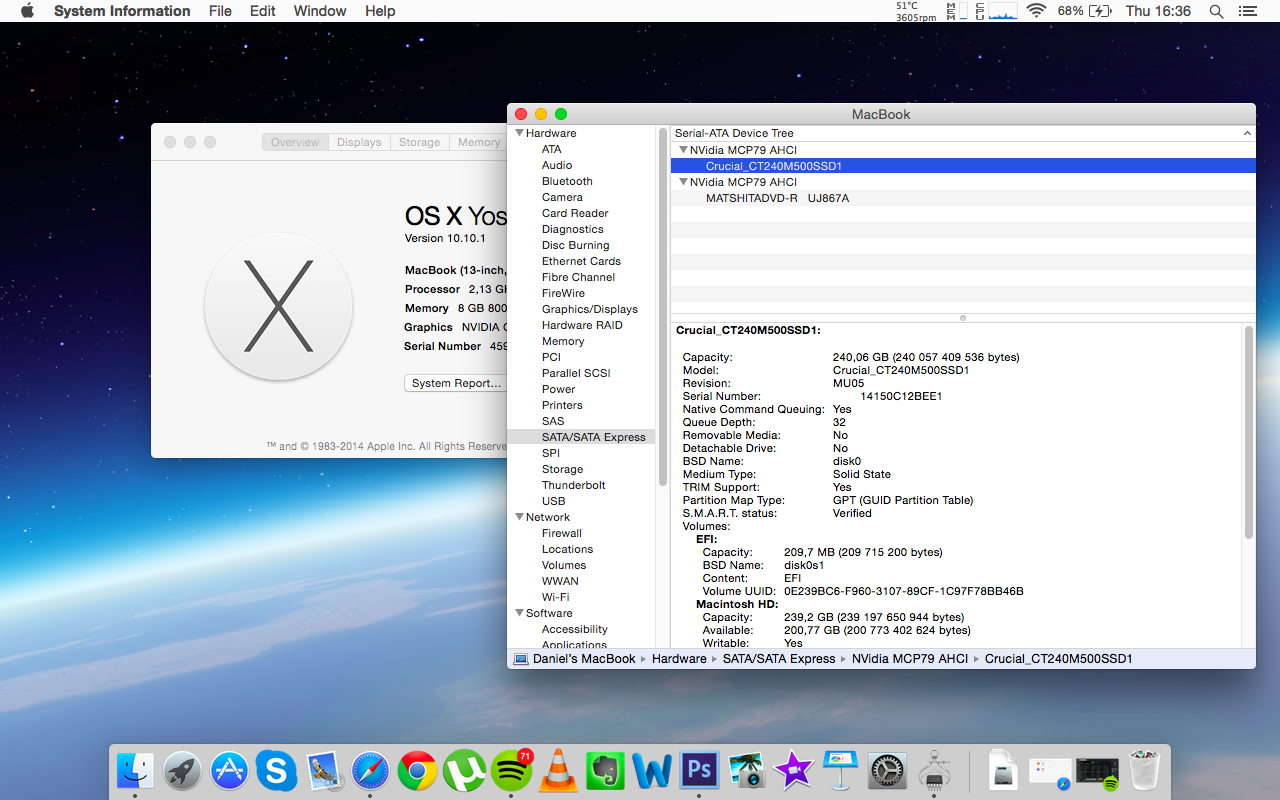Collapse the Software section in sidebar
Screen dimensions: 1280x800
point(520,613)
